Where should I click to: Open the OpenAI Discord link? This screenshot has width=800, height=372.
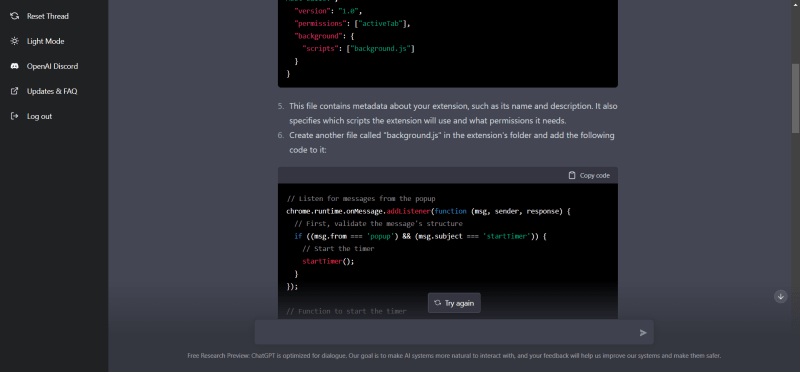click(52, 66)
